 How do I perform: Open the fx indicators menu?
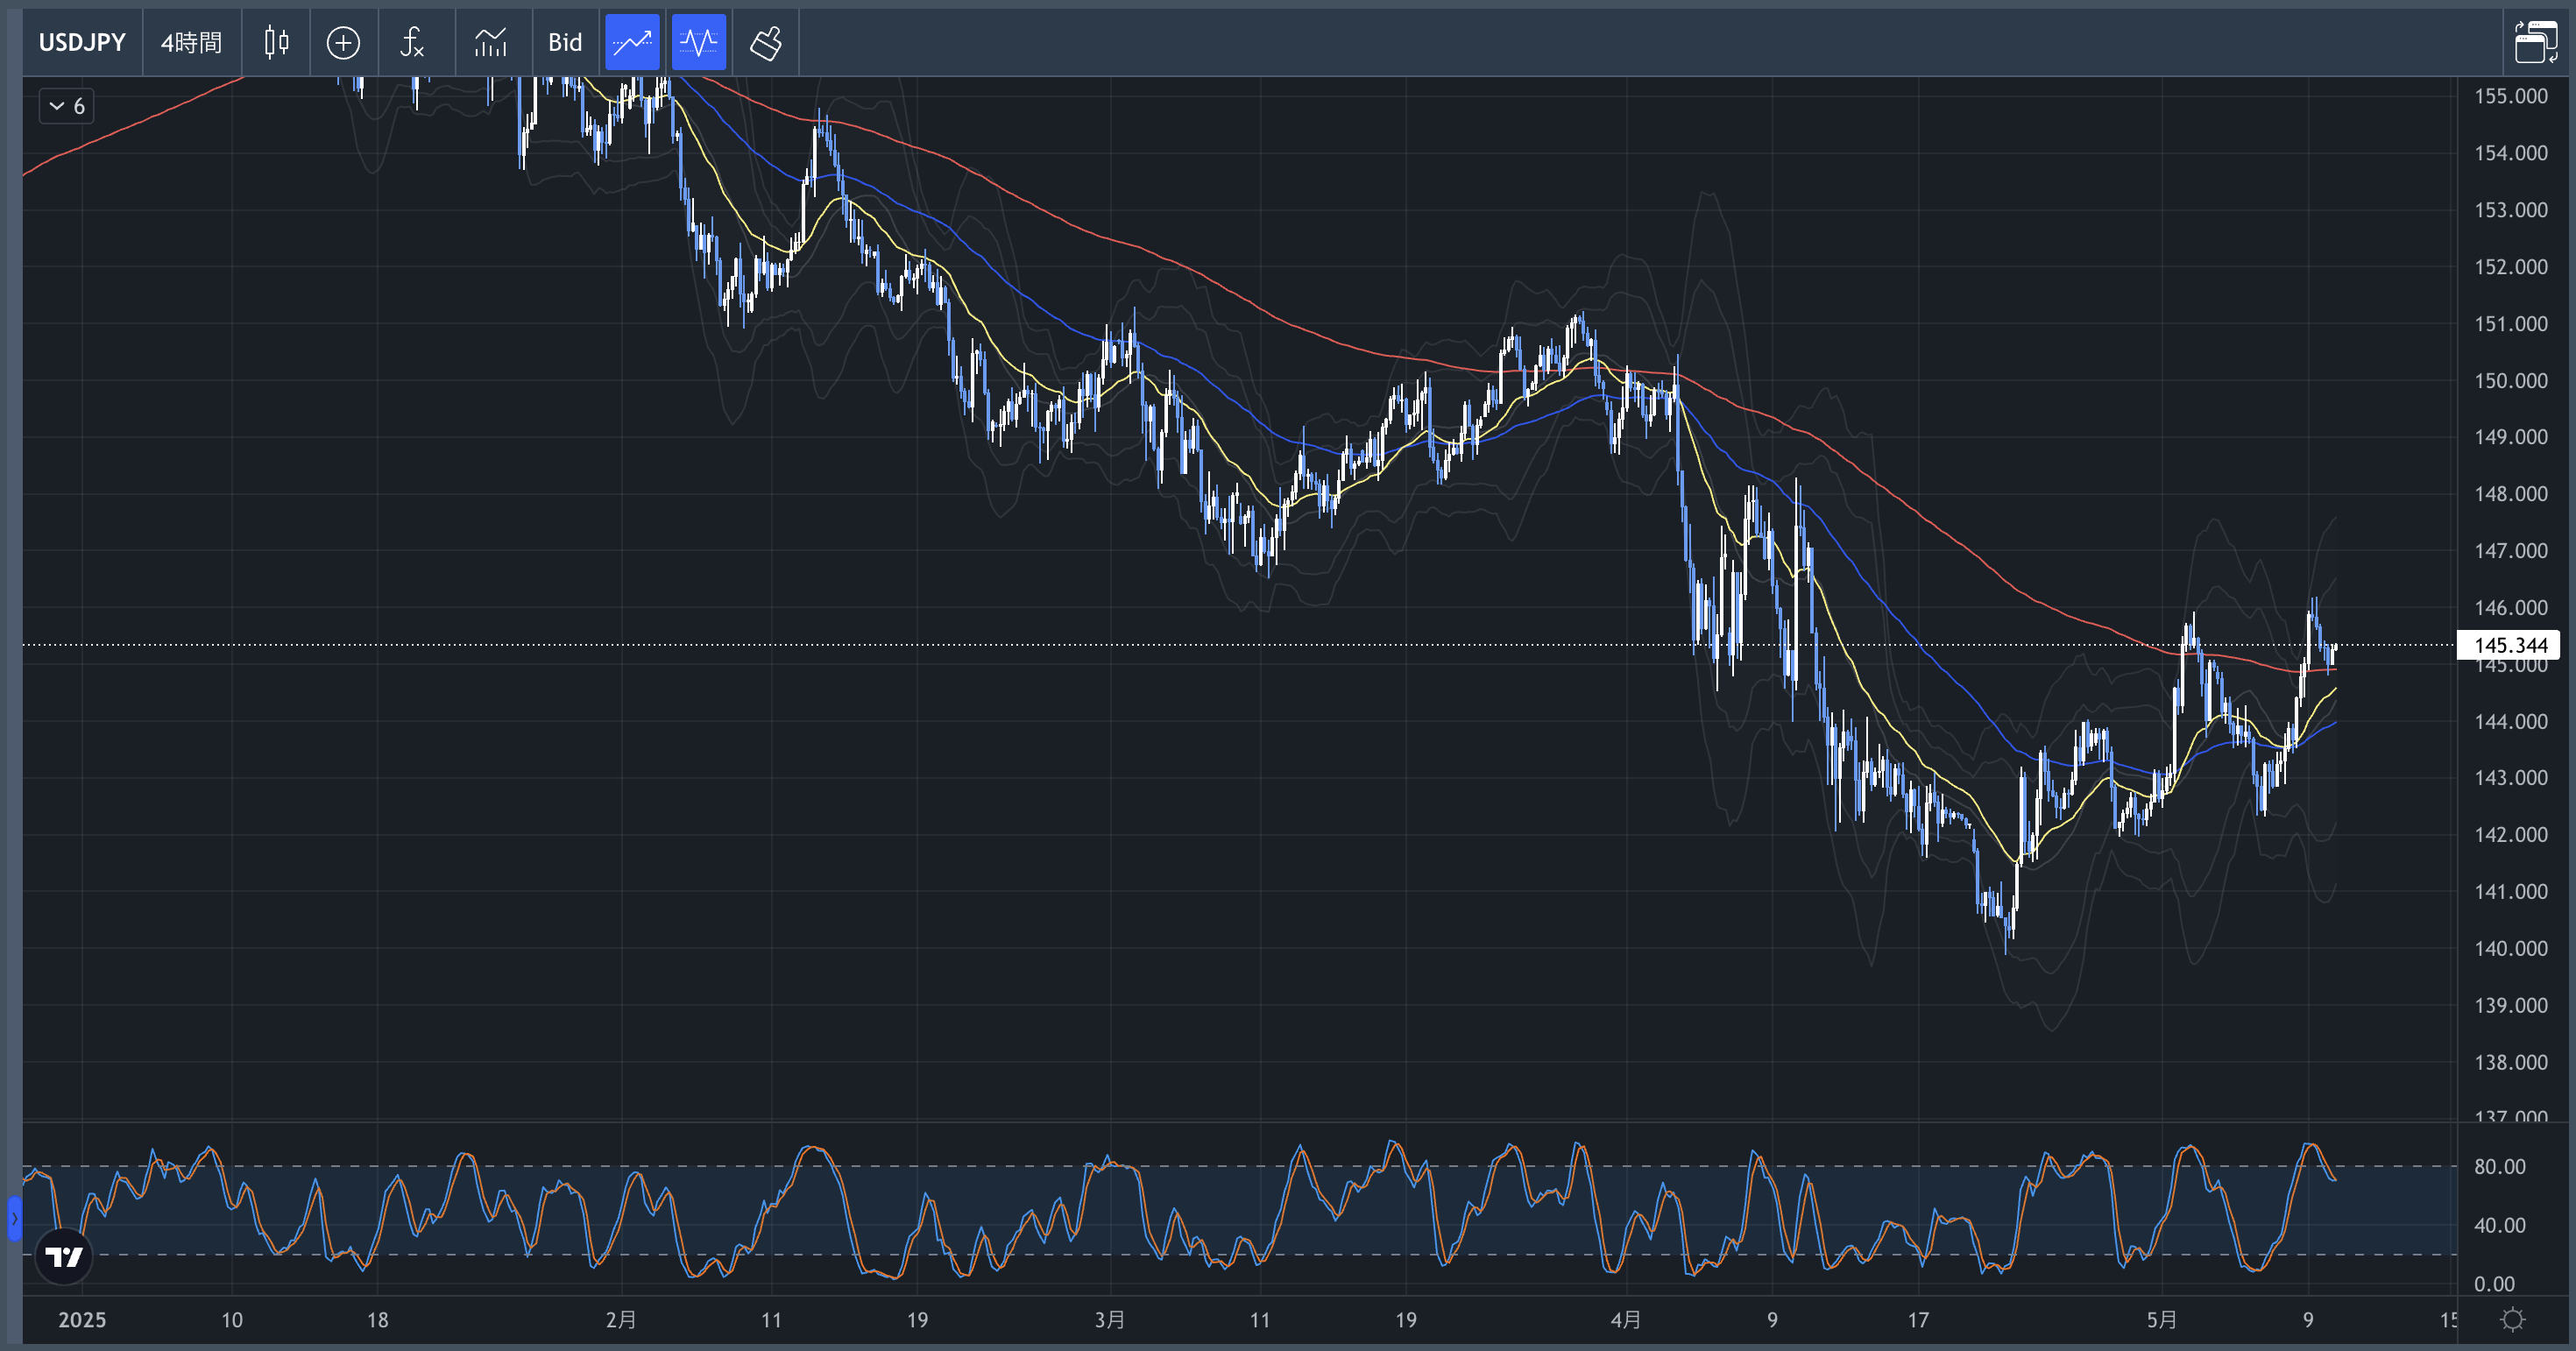pyautogui.click(x=412, y=42)
